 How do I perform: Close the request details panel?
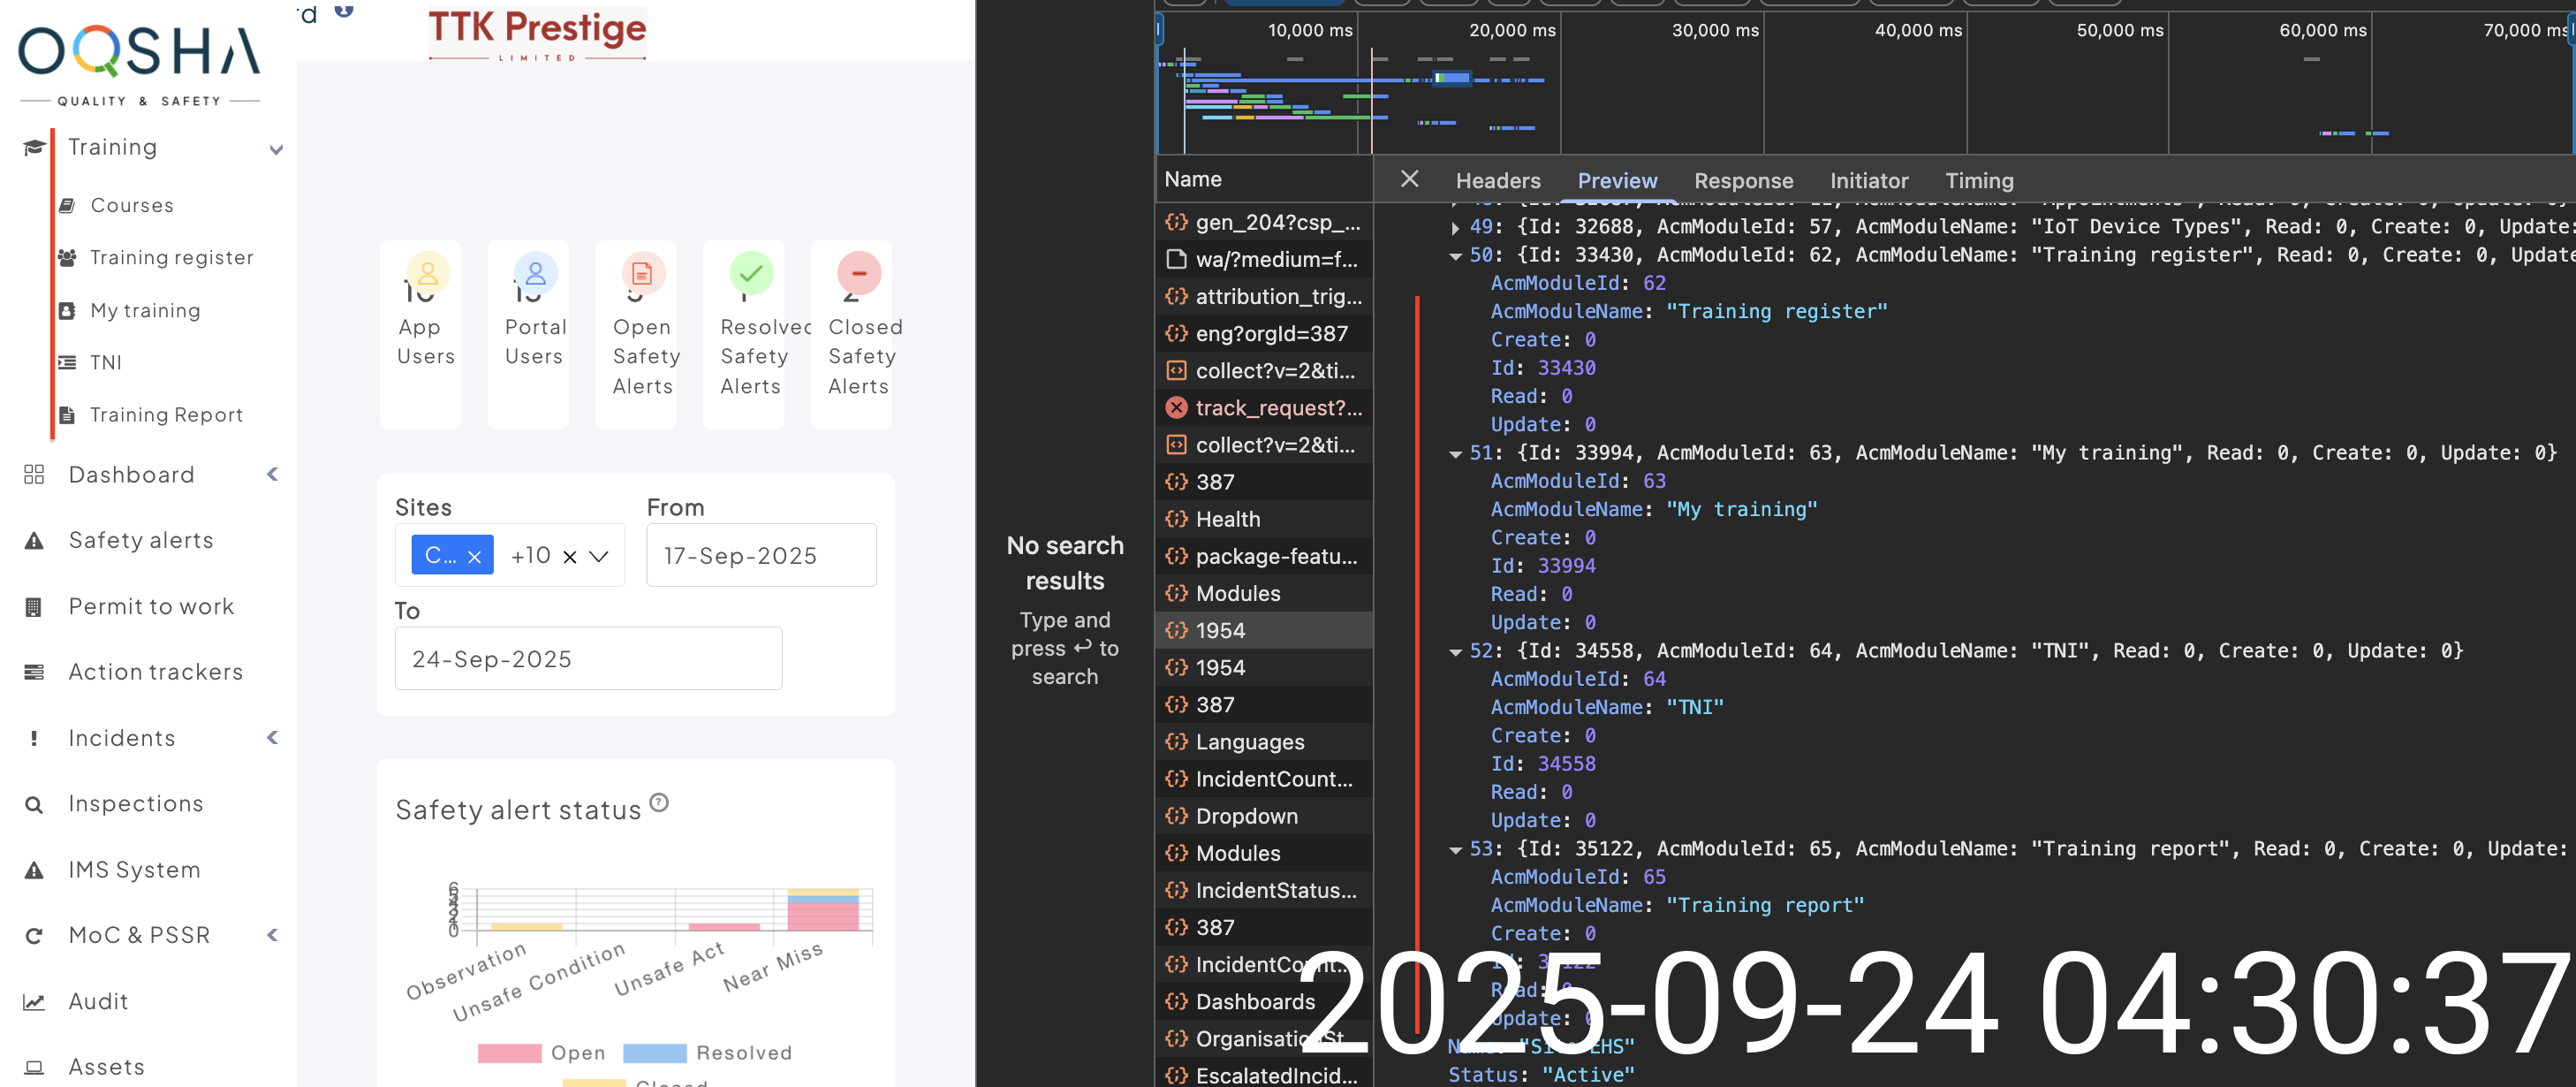point(1409,179)
